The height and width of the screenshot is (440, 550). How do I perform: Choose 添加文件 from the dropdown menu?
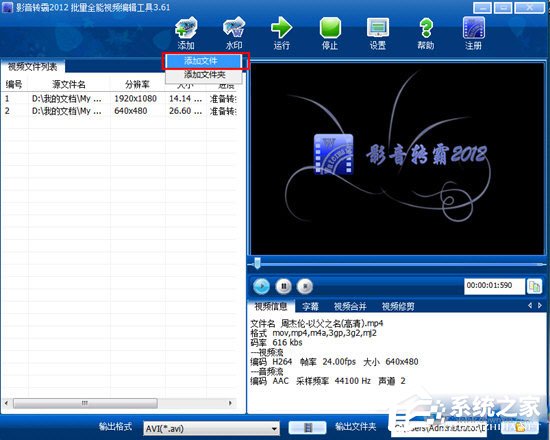point(204,61)
